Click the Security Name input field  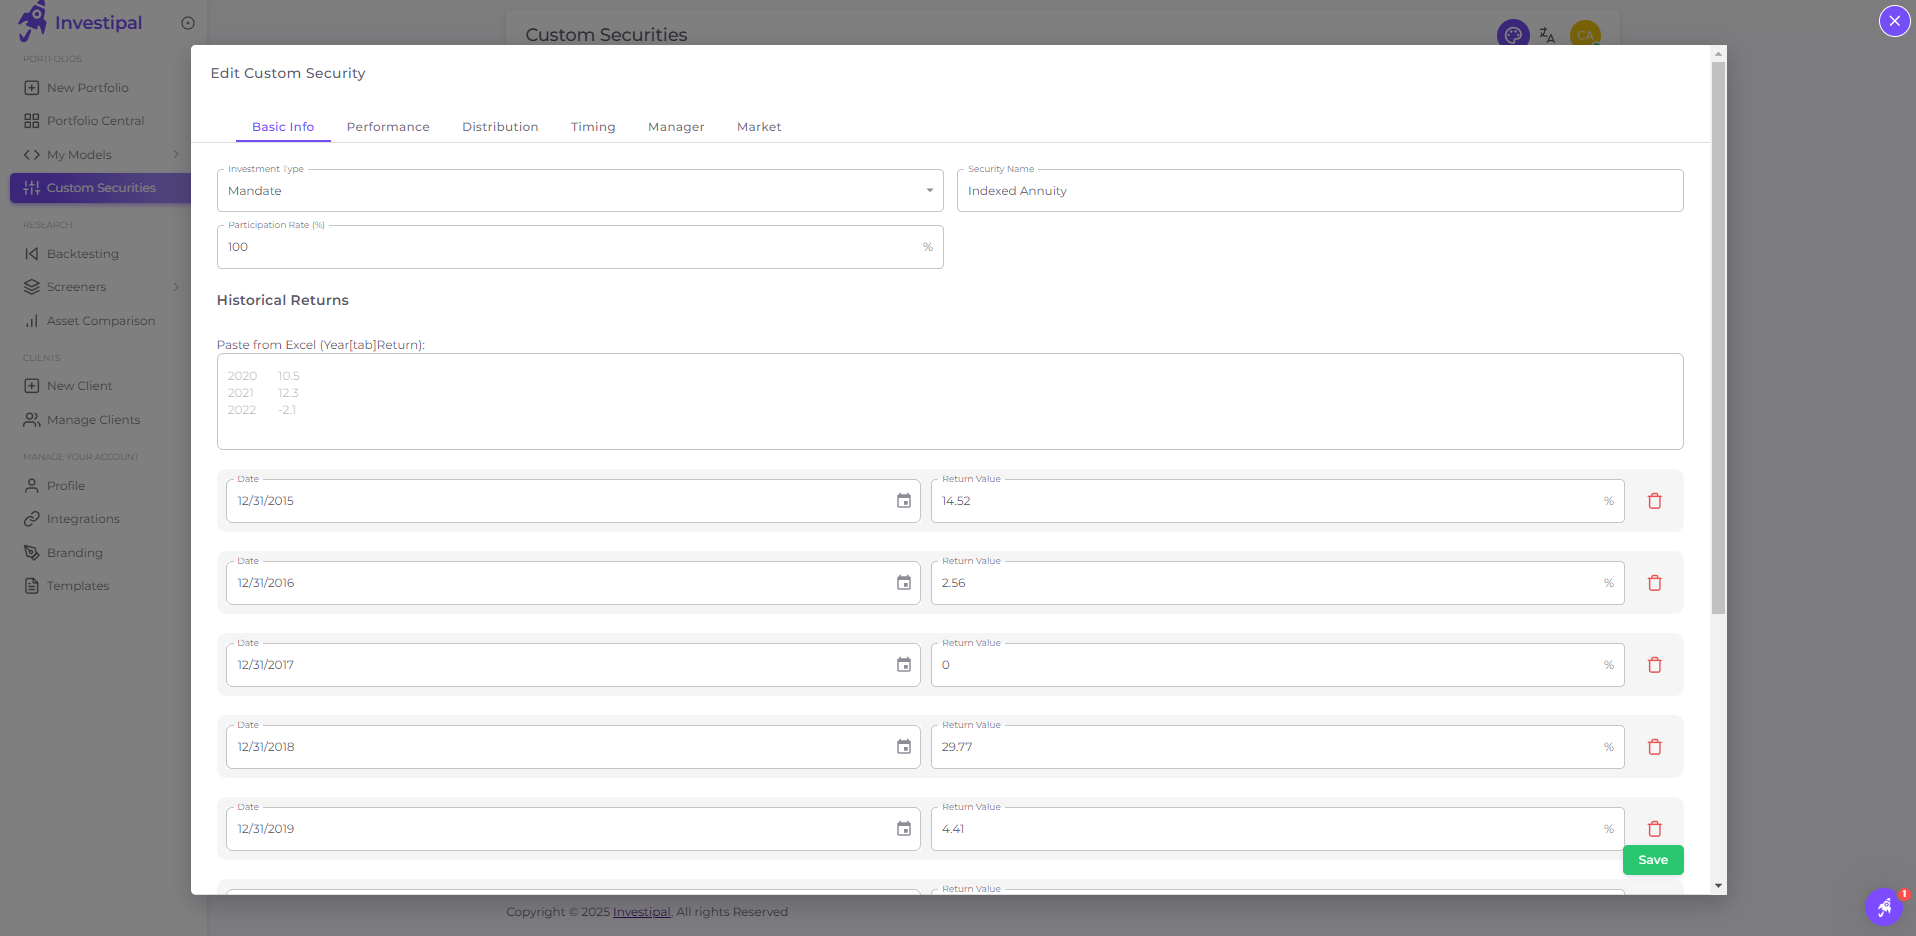click(1318, 190)
